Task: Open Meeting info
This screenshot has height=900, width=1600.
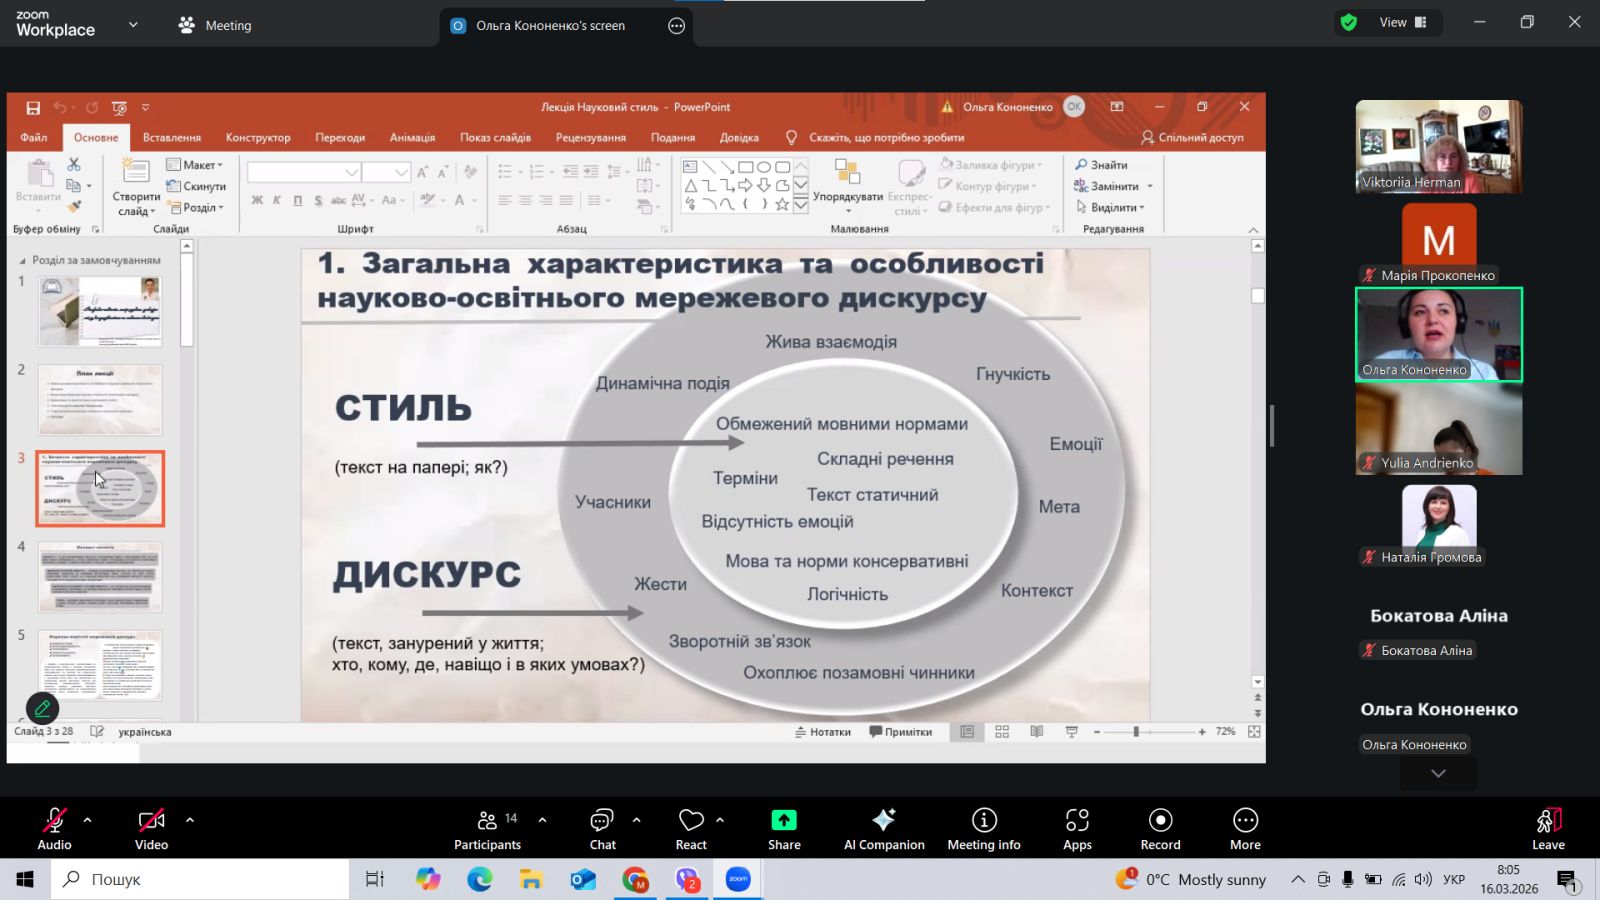Action: point(984,828)
